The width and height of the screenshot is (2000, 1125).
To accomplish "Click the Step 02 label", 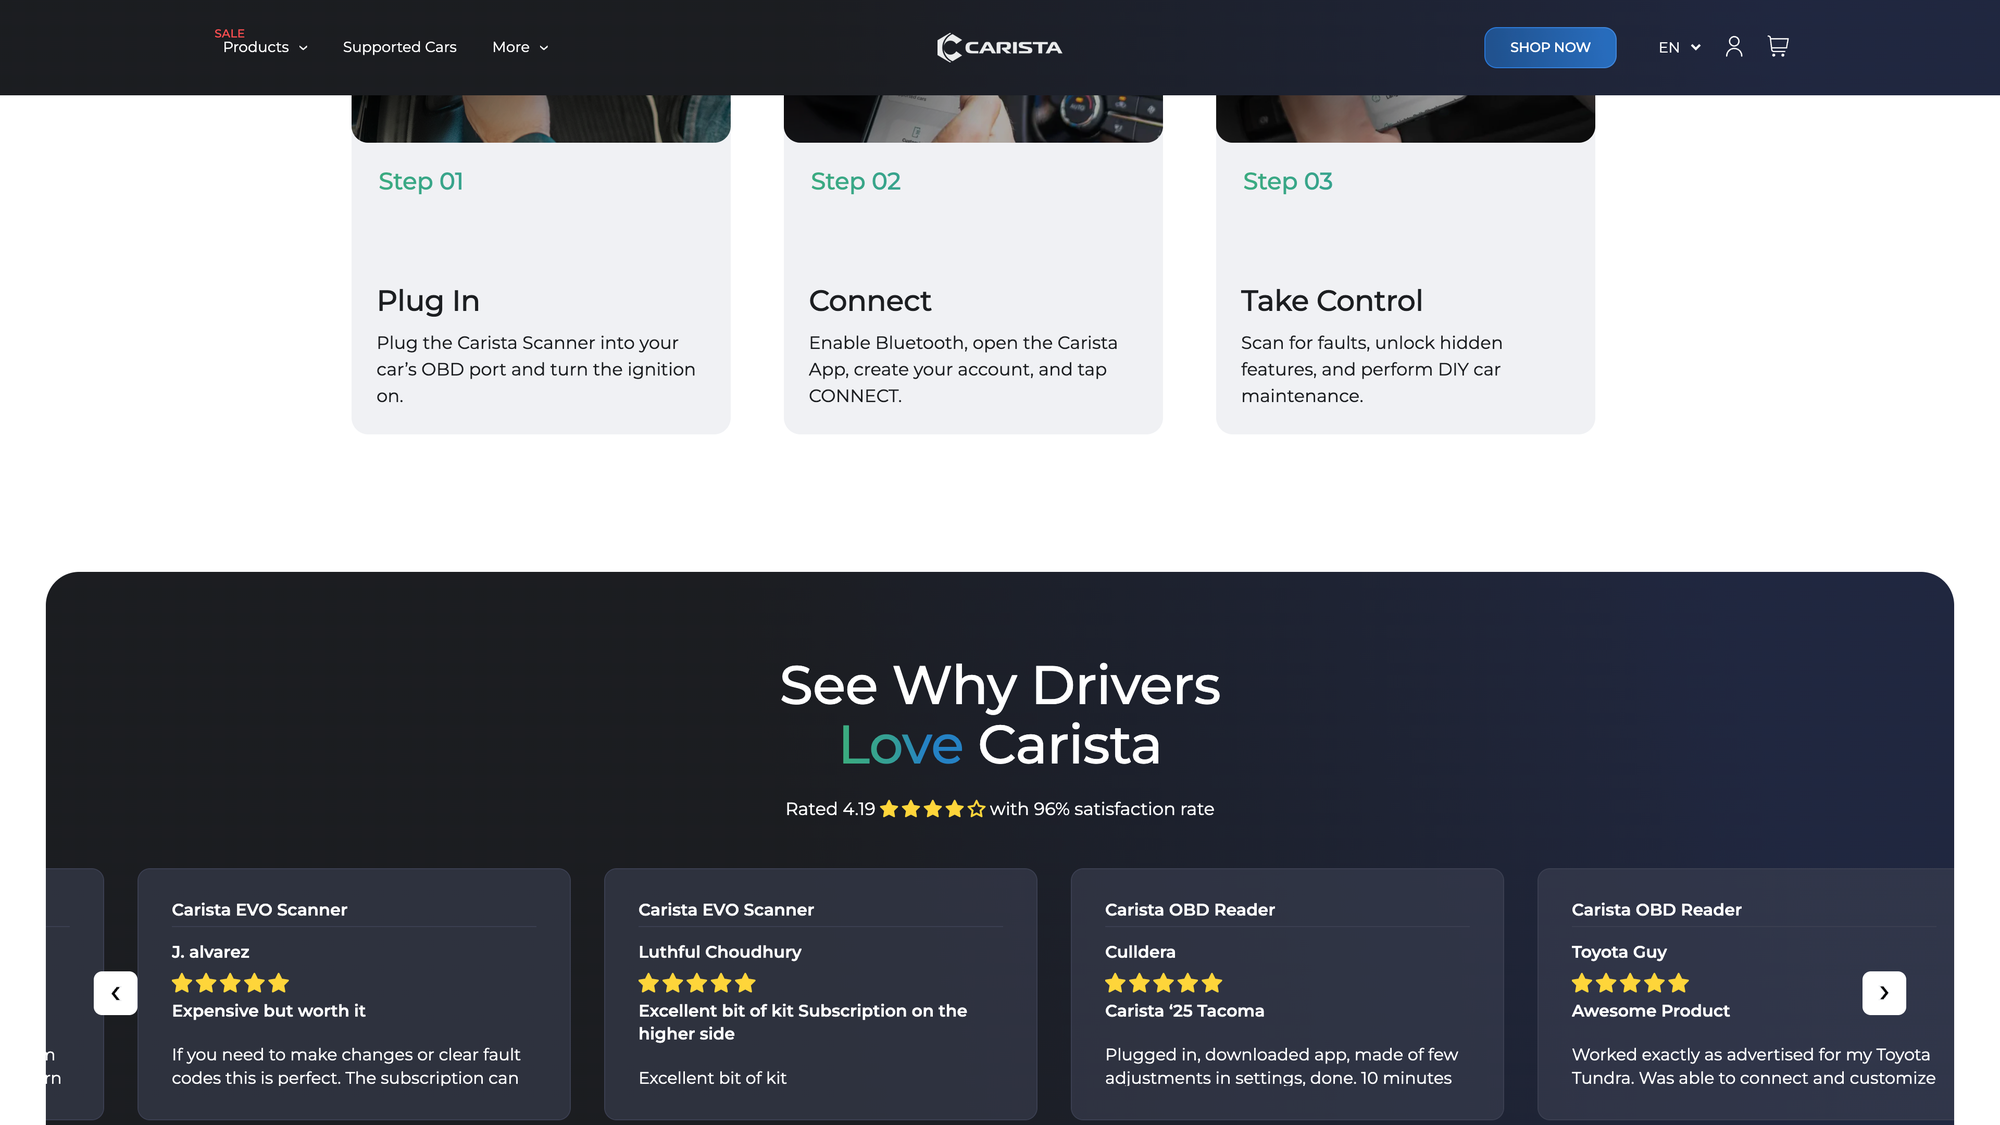I will 856,181.
